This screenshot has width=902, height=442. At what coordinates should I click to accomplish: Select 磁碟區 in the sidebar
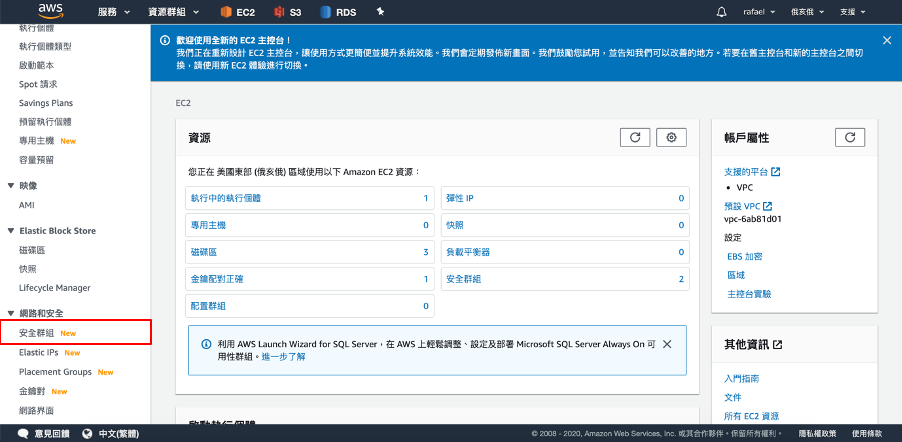(32, 250)
